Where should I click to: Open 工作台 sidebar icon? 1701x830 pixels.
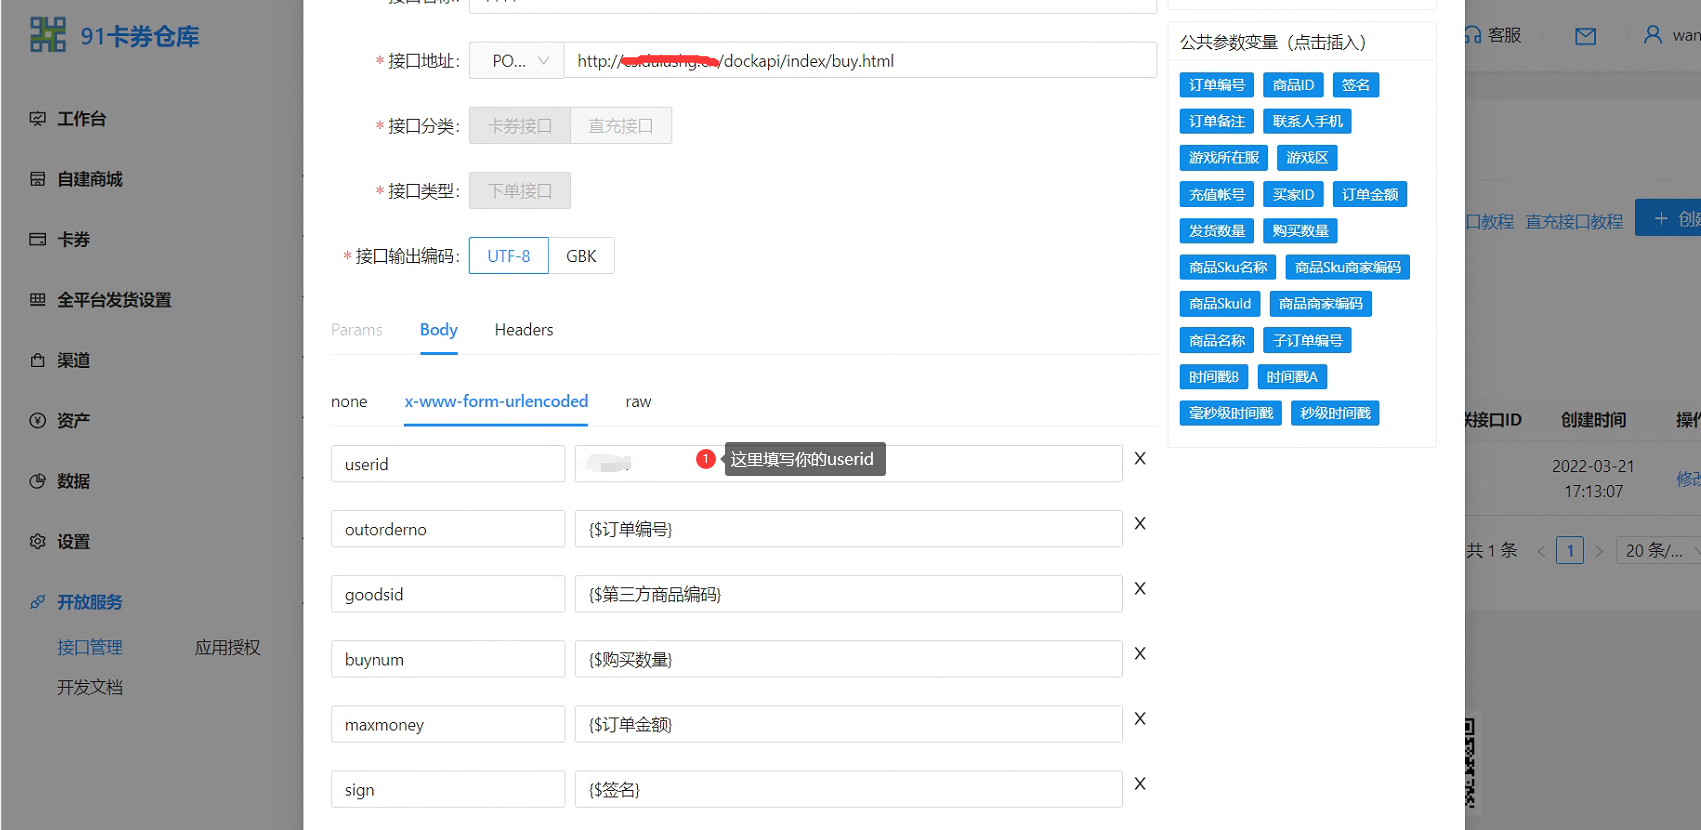pos(38,119)
